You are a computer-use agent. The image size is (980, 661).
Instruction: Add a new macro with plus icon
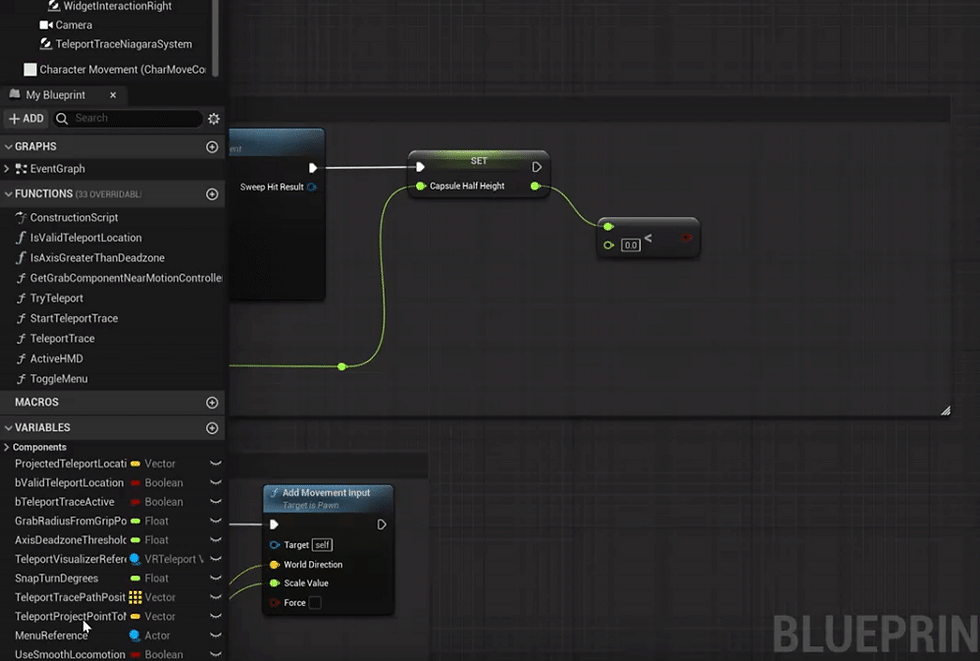(x=212, y=403)
